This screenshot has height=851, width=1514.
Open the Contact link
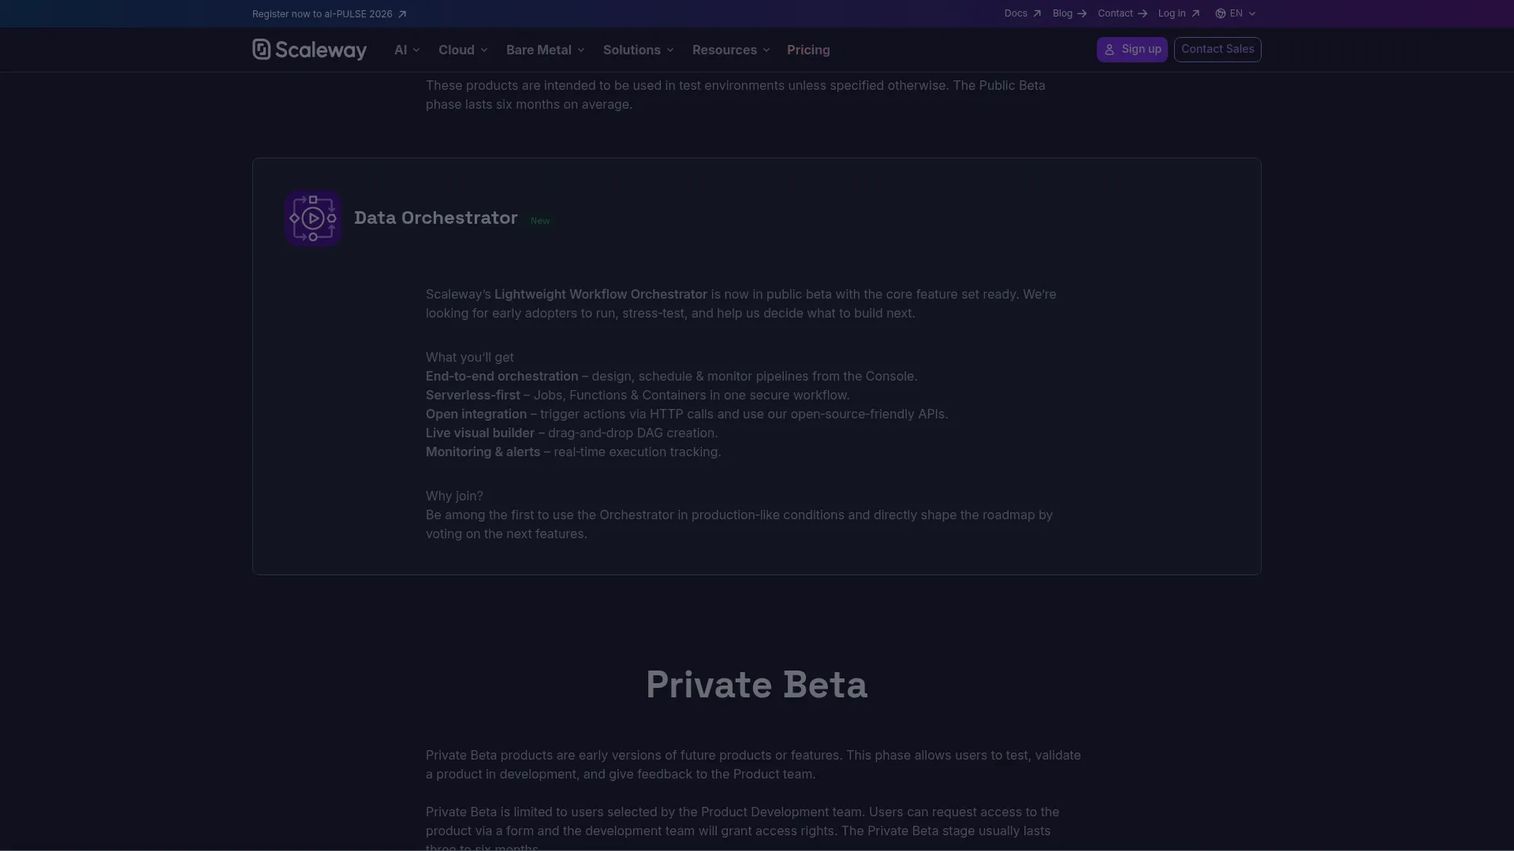pyautogui.click(x=1122, y=14)
